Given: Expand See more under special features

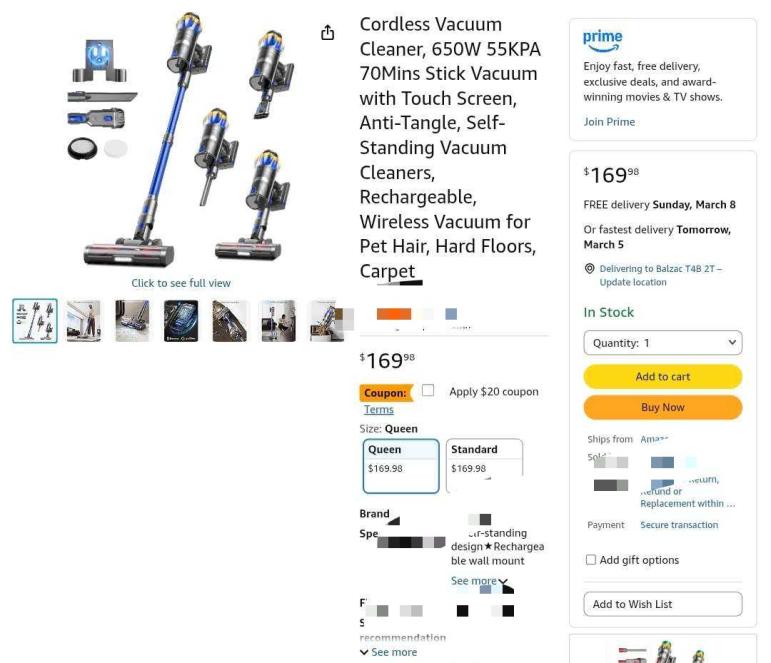Looking at the screenshot, I should coord(474,581).
